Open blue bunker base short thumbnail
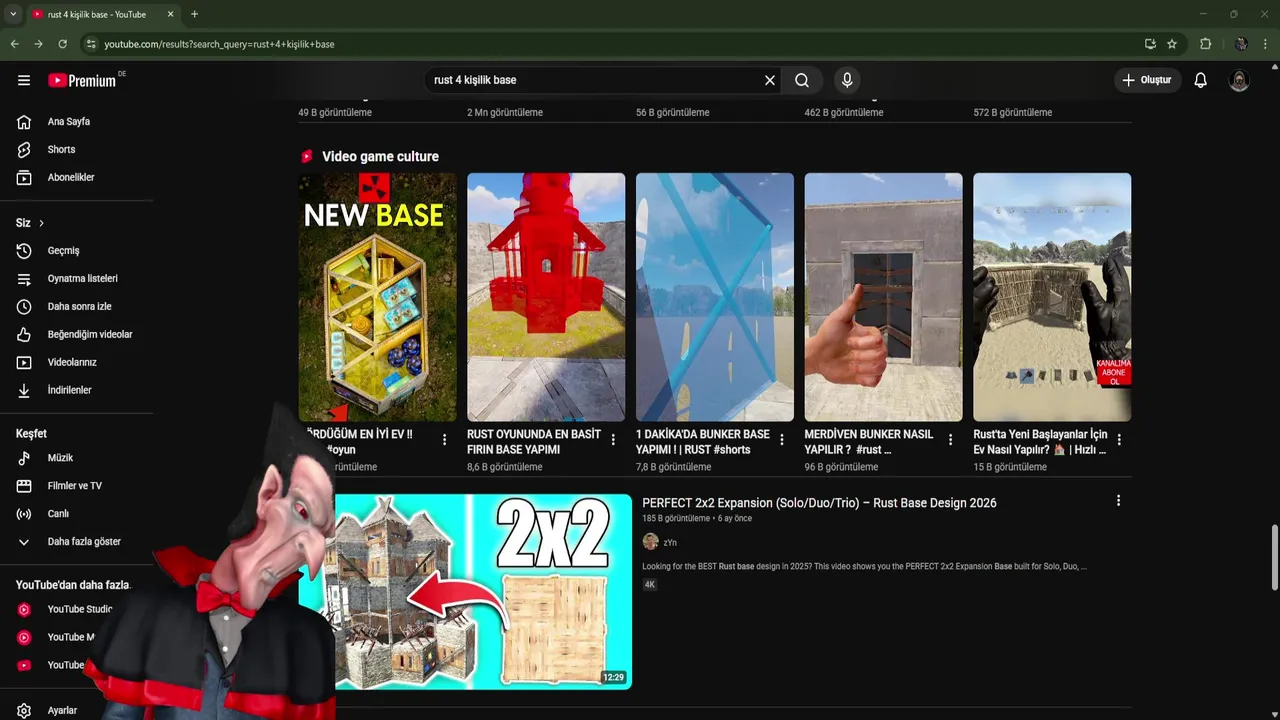The height and width of the screenshot is (720, 1280). pyautogui.click(x=715, y=297)
